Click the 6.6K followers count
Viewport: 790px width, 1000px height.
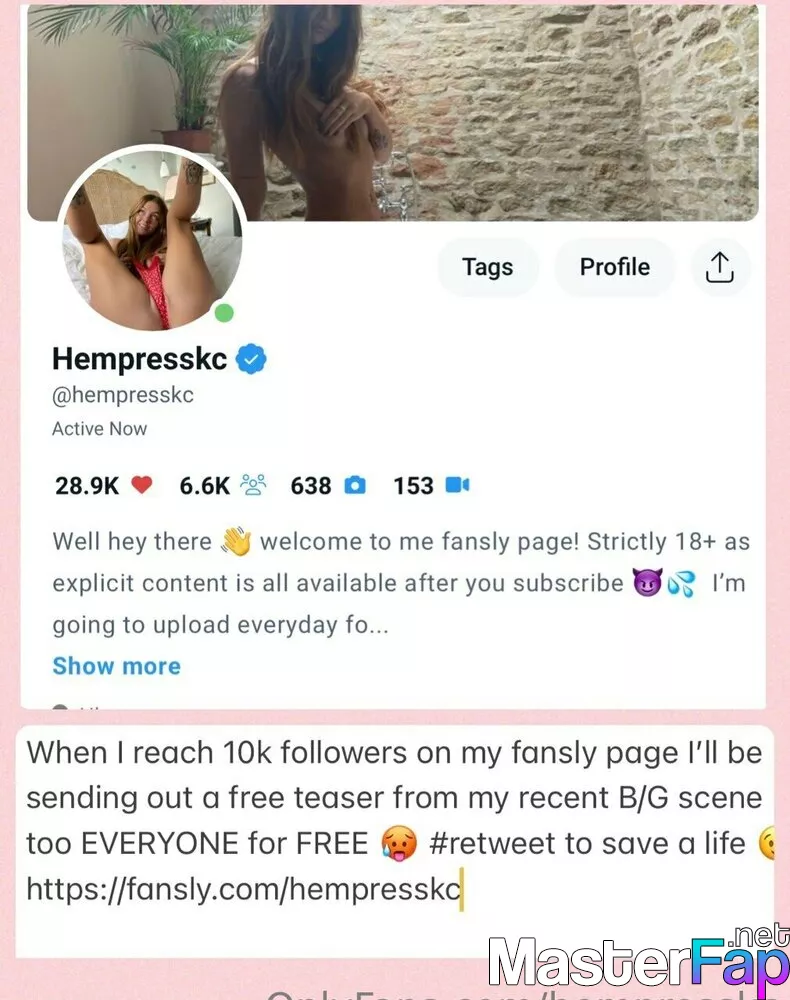pos(204,486)
